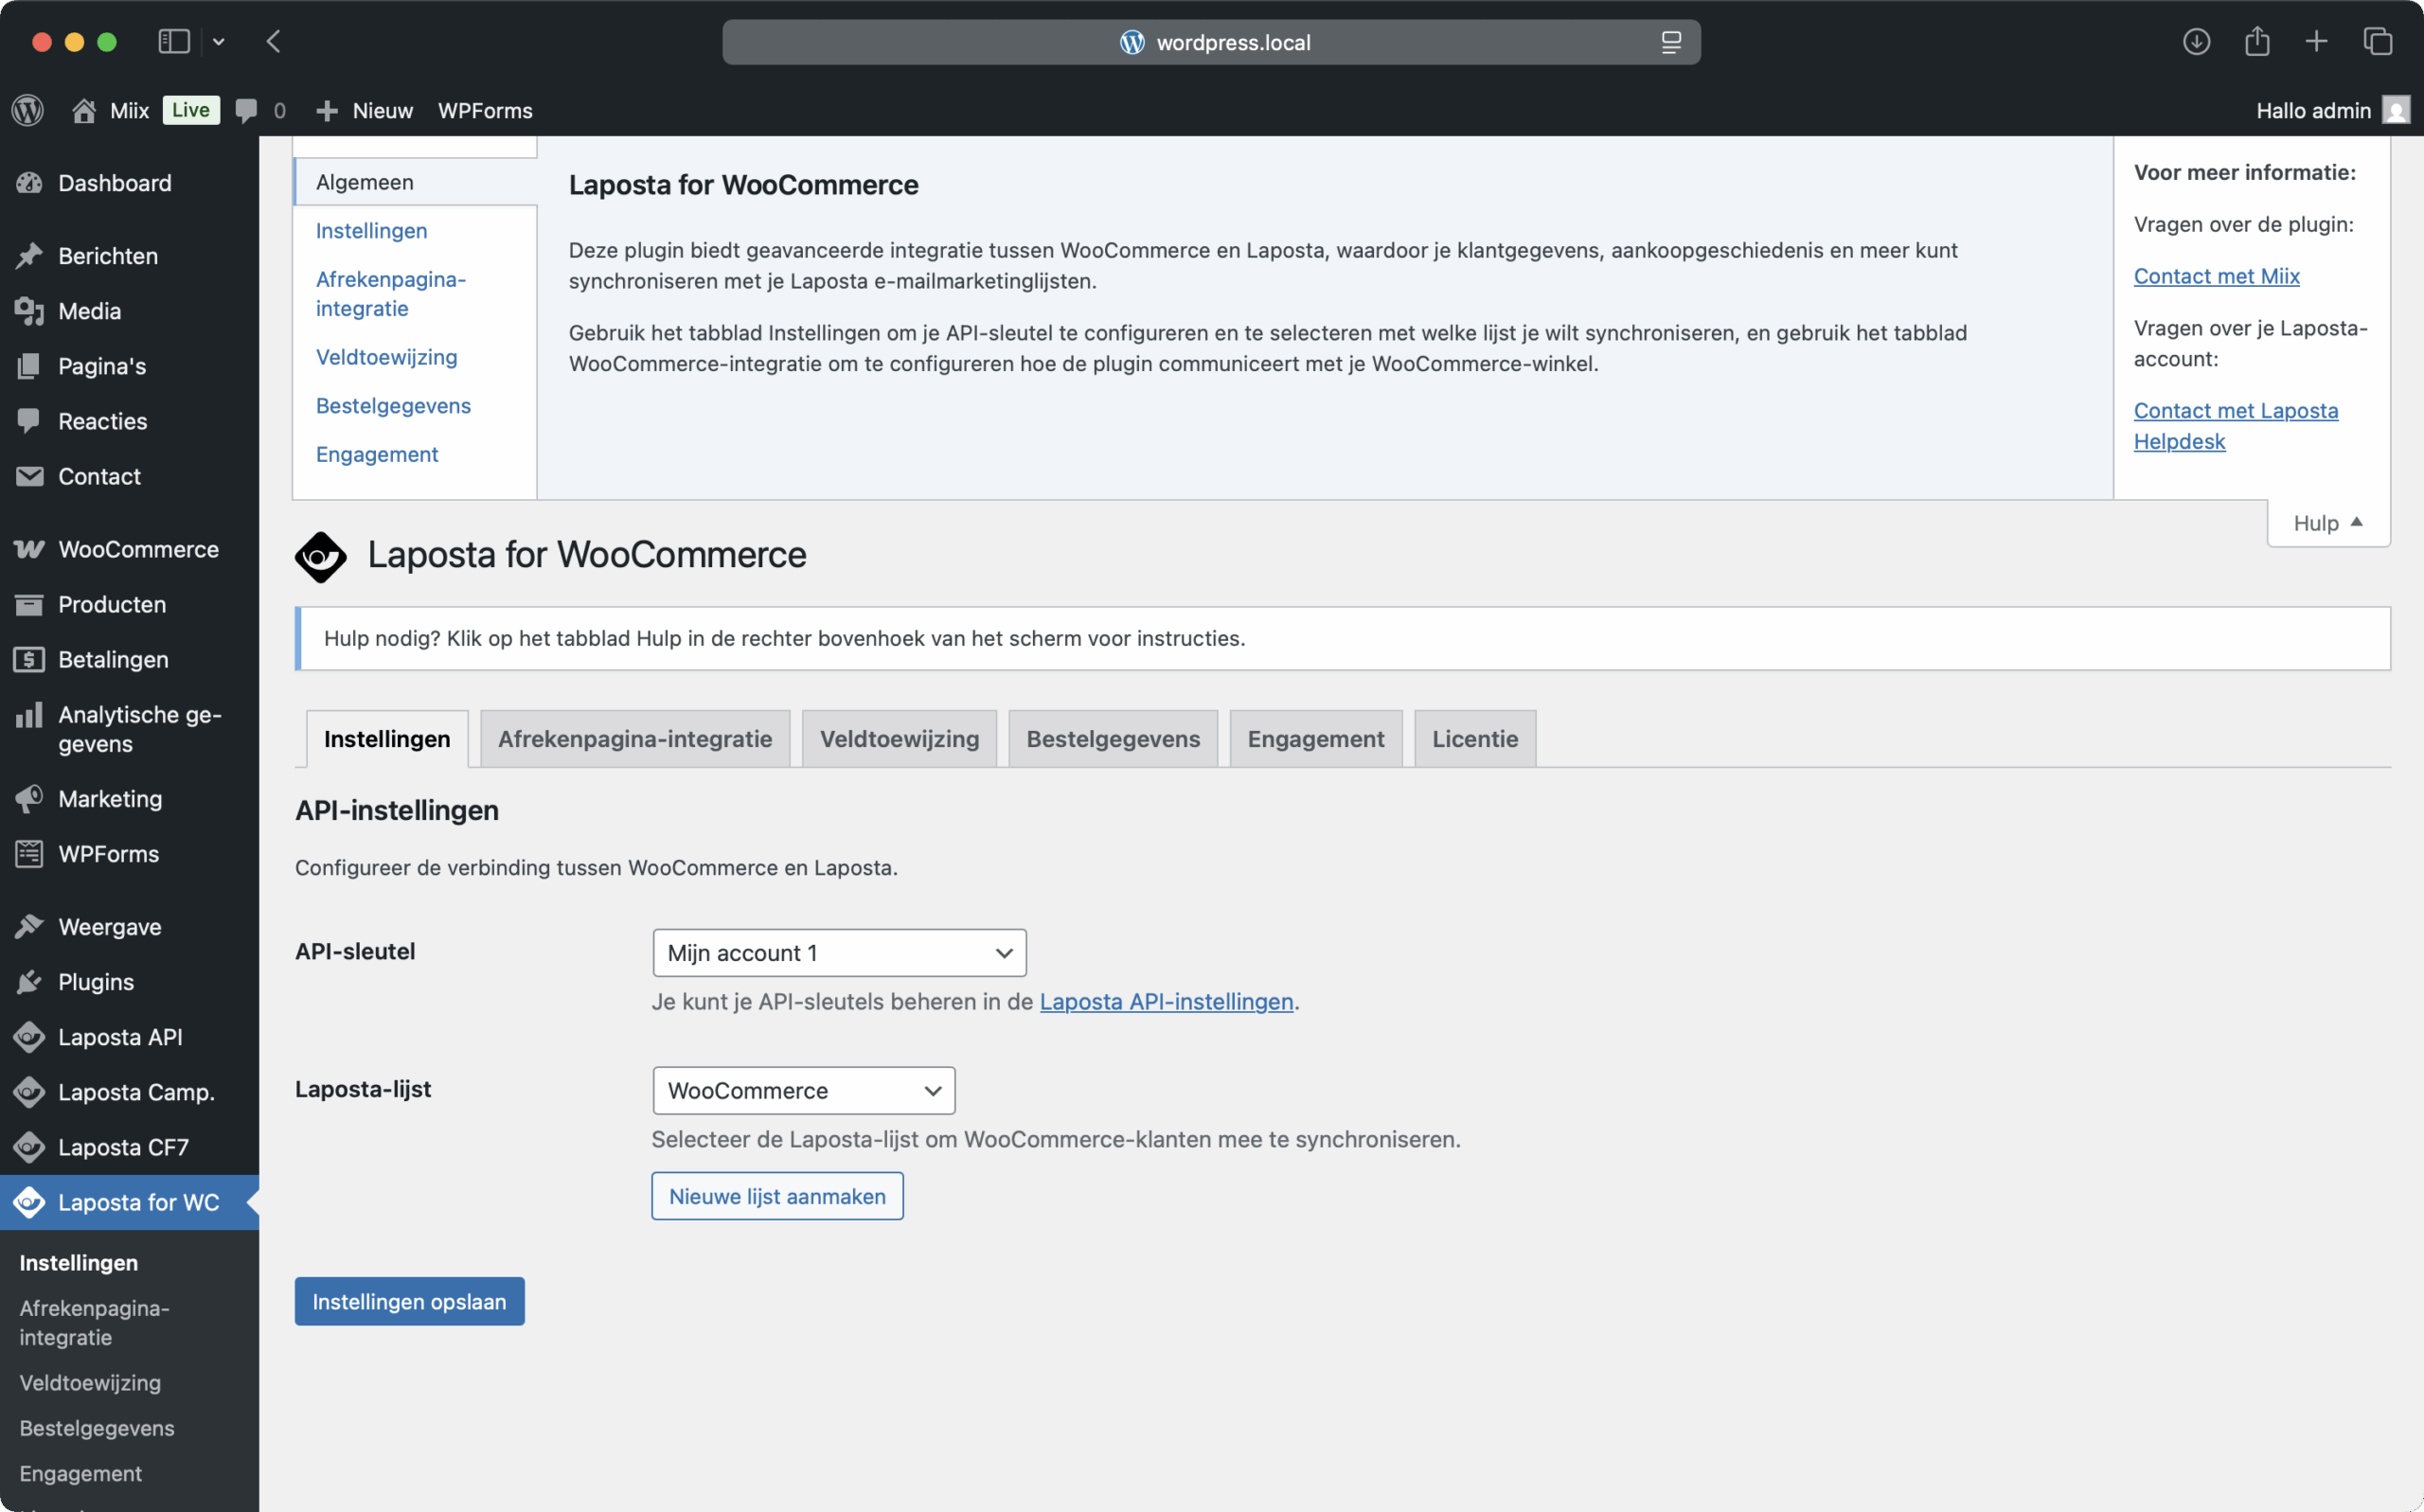Click the Nieuwe lijst aanmaken button

(x=777, y=1196)
